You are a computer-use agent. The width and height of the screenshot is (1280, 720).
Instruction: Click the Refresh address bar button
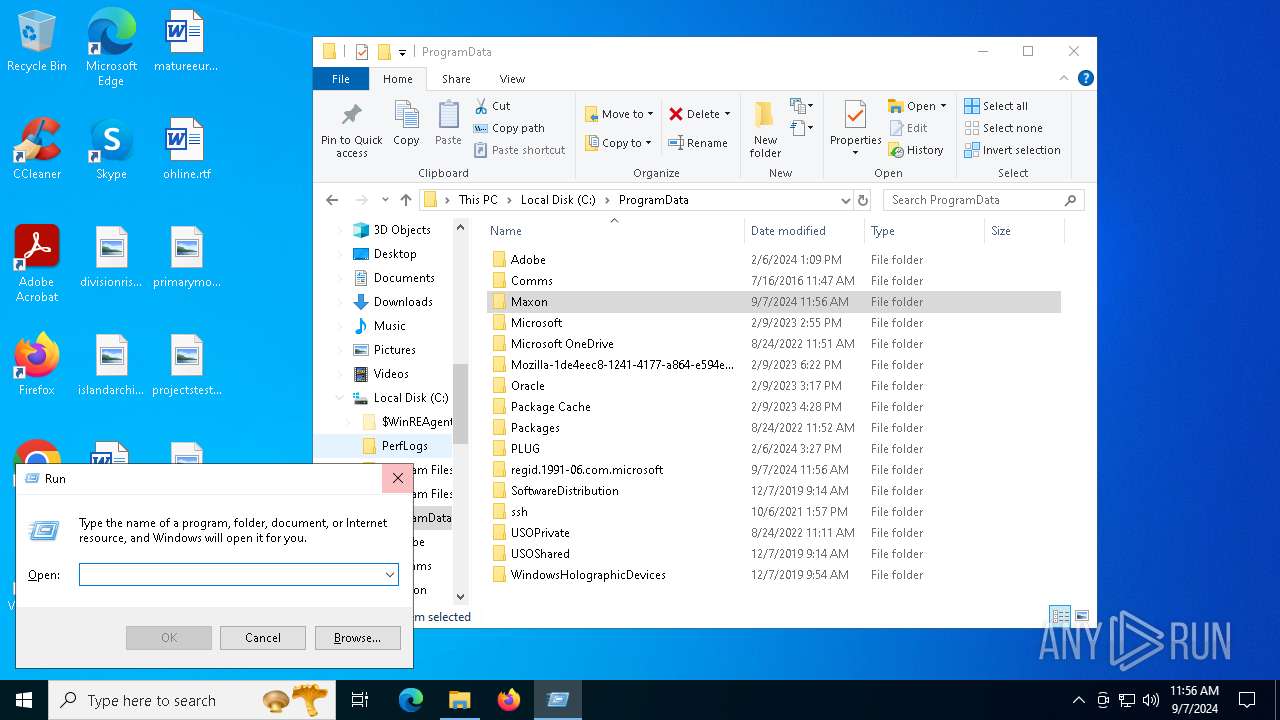tap(865, 200)
